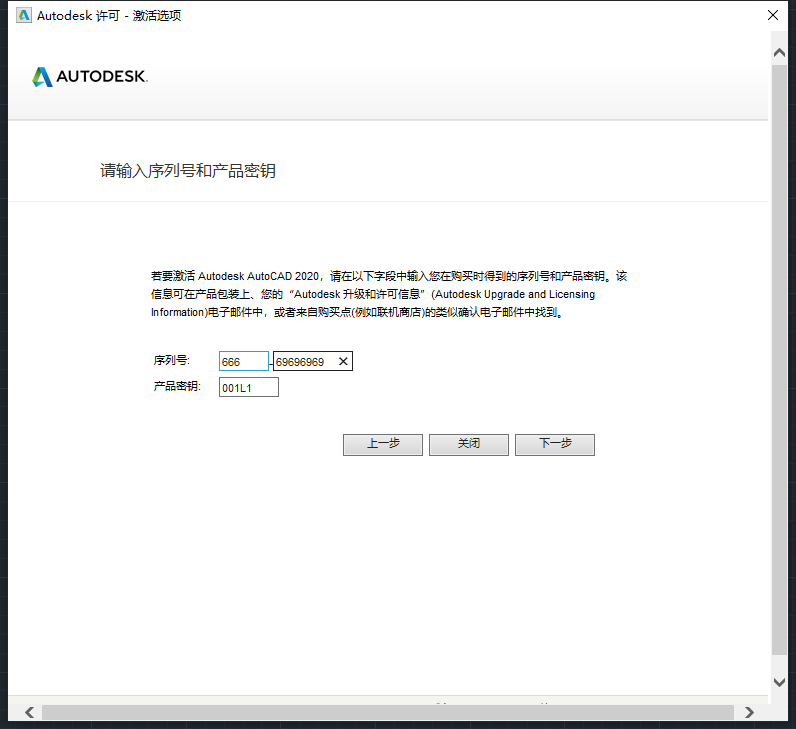Clear the serial number using the X icon
796x729 pixels.
[343, 362]
